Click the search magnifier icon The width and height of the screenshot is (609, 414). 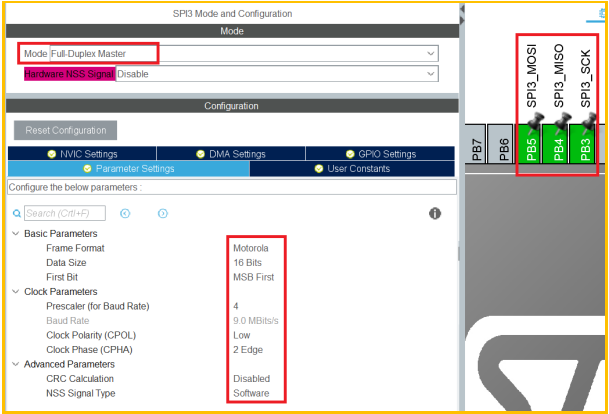(16, 213)
